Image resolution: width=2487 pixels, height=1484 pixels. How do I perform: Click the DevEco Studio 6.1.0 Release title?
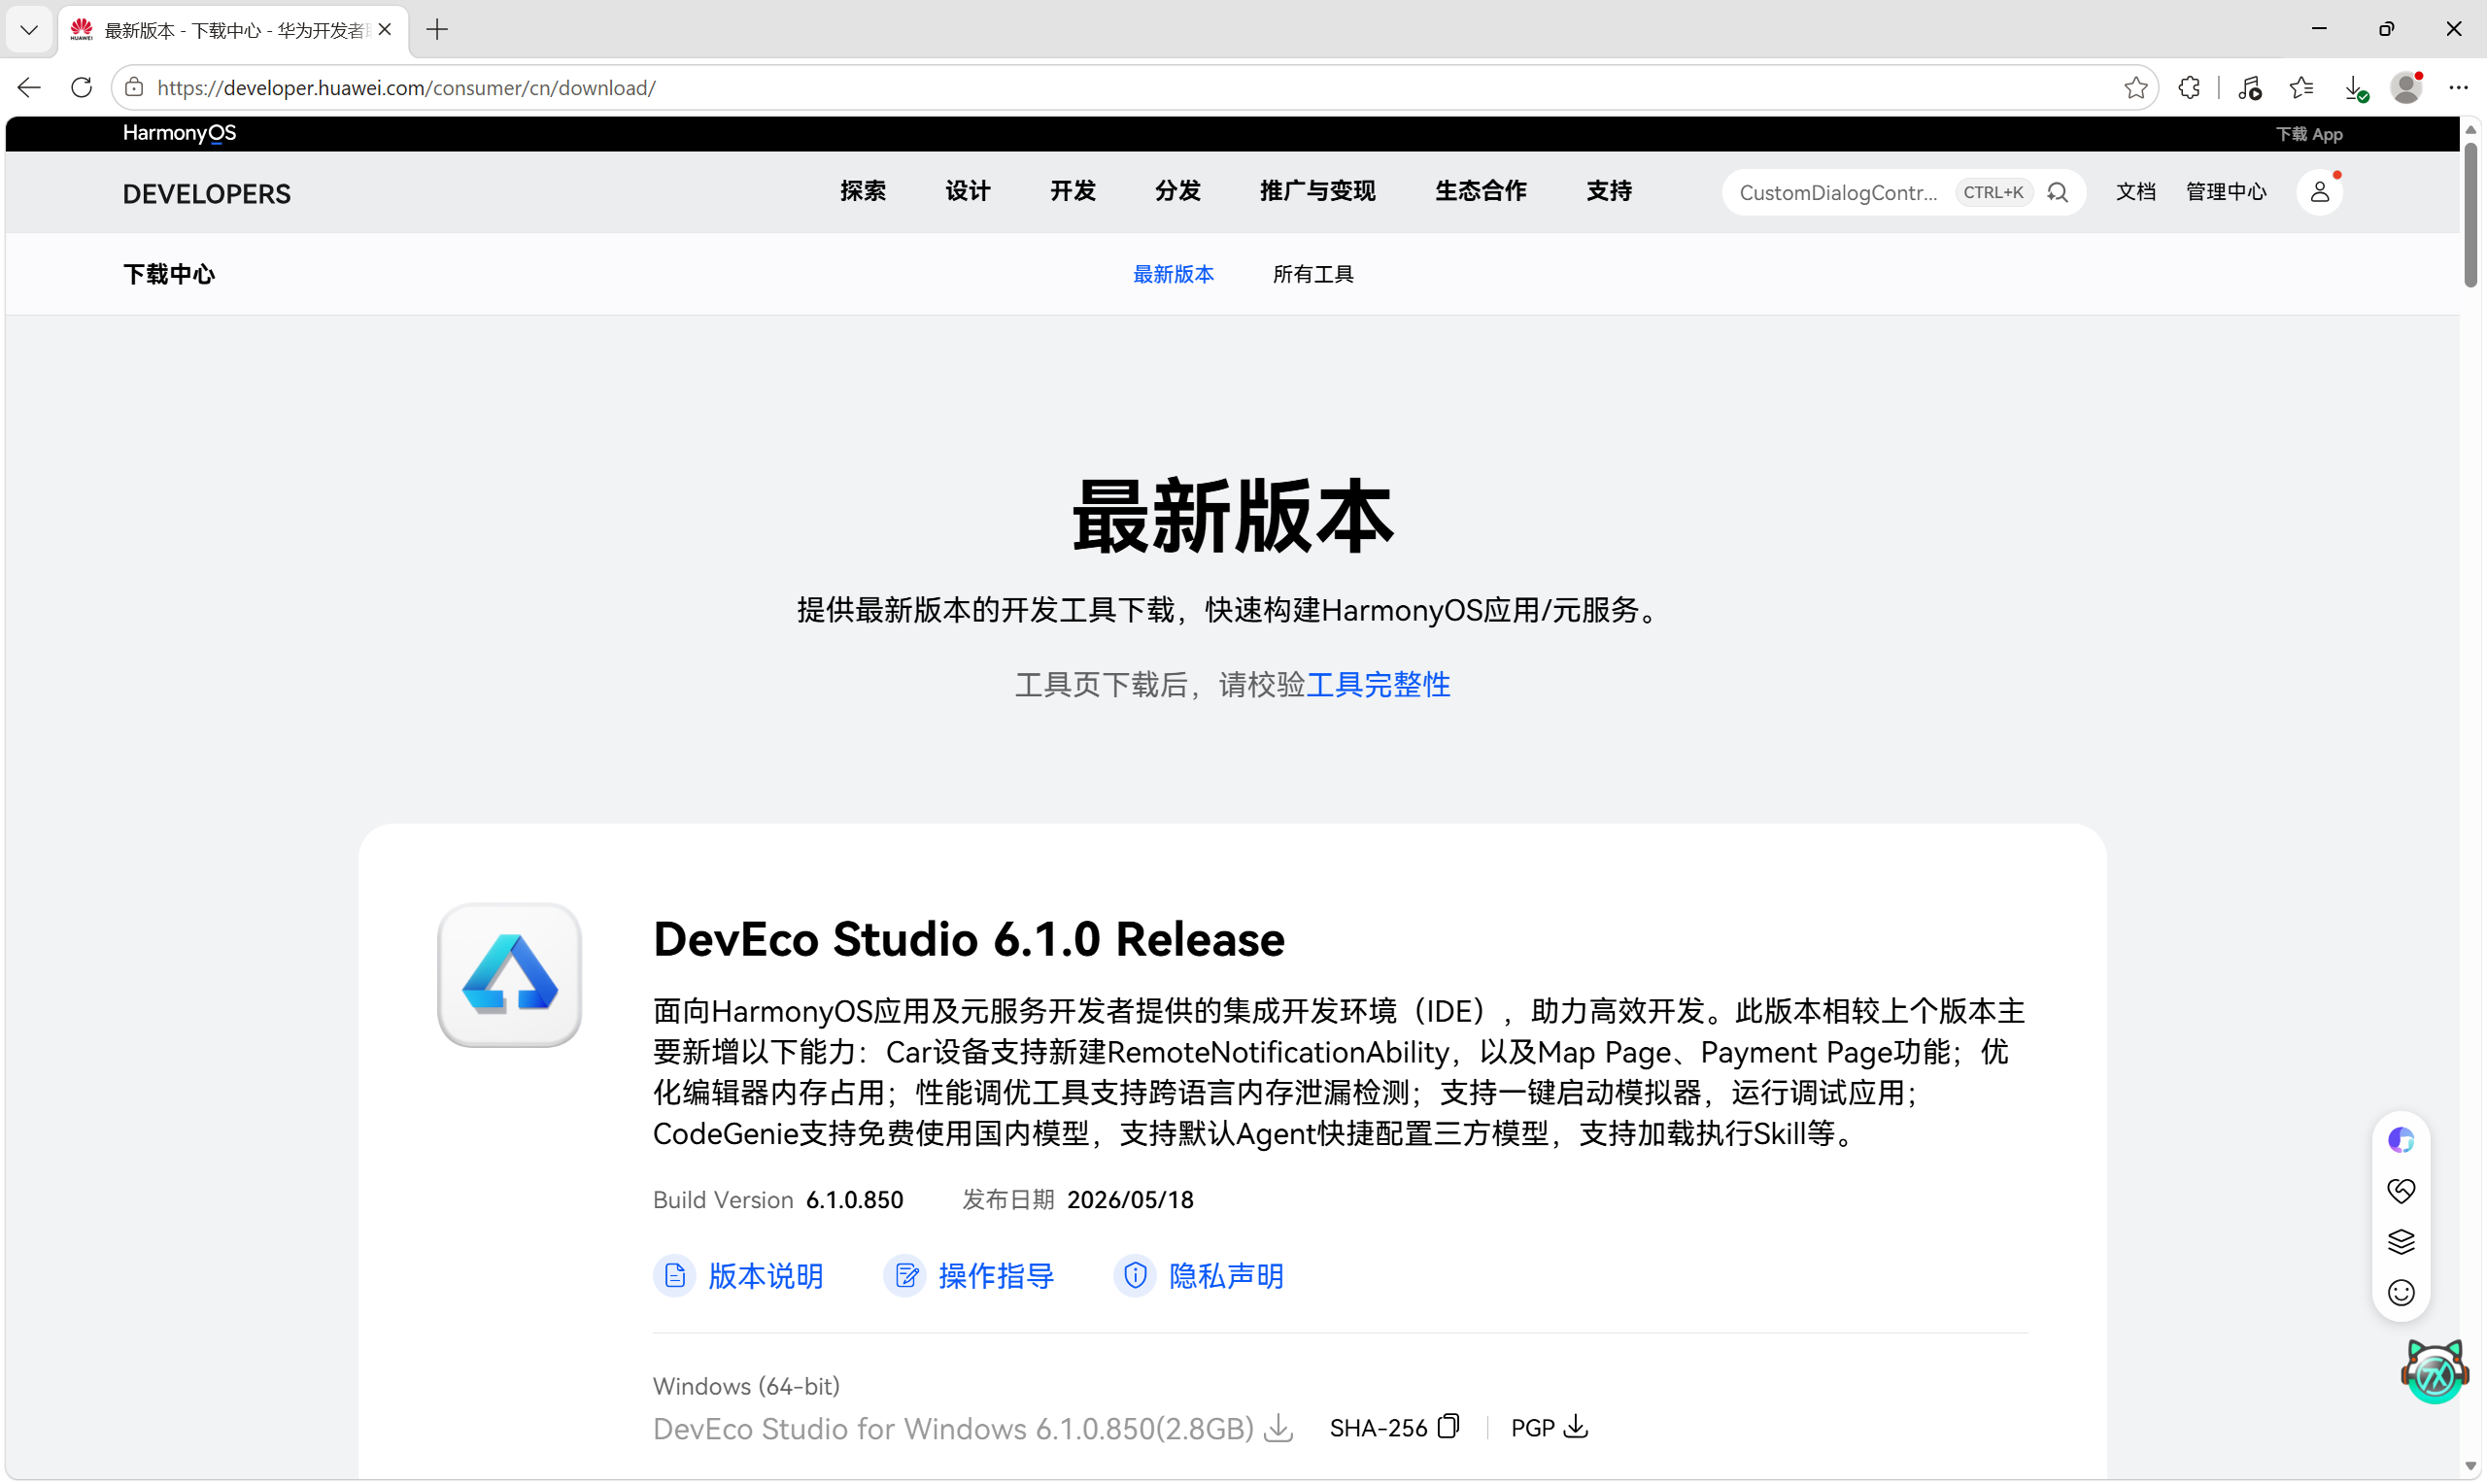coord(968,939)
